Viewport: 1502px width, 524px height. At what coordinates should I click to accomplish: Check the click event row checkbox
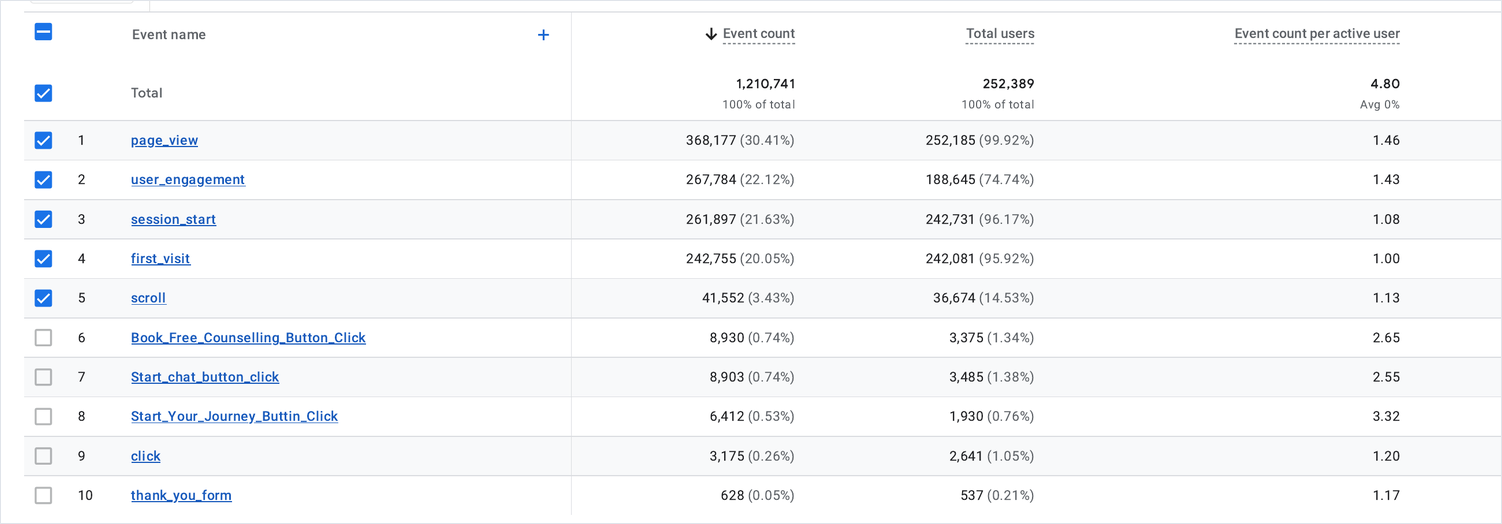[43, 456]
